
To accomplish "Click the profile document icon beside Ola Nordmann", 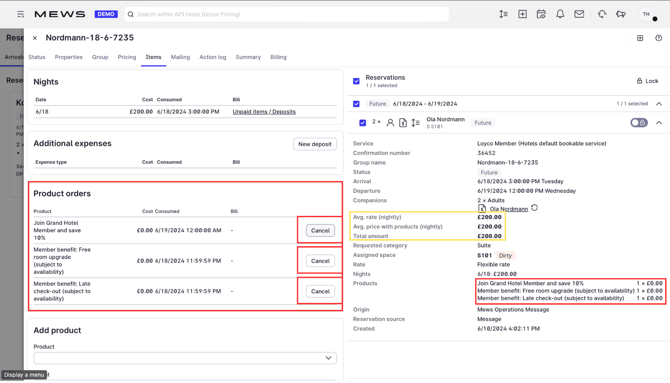I will [482, 209].
